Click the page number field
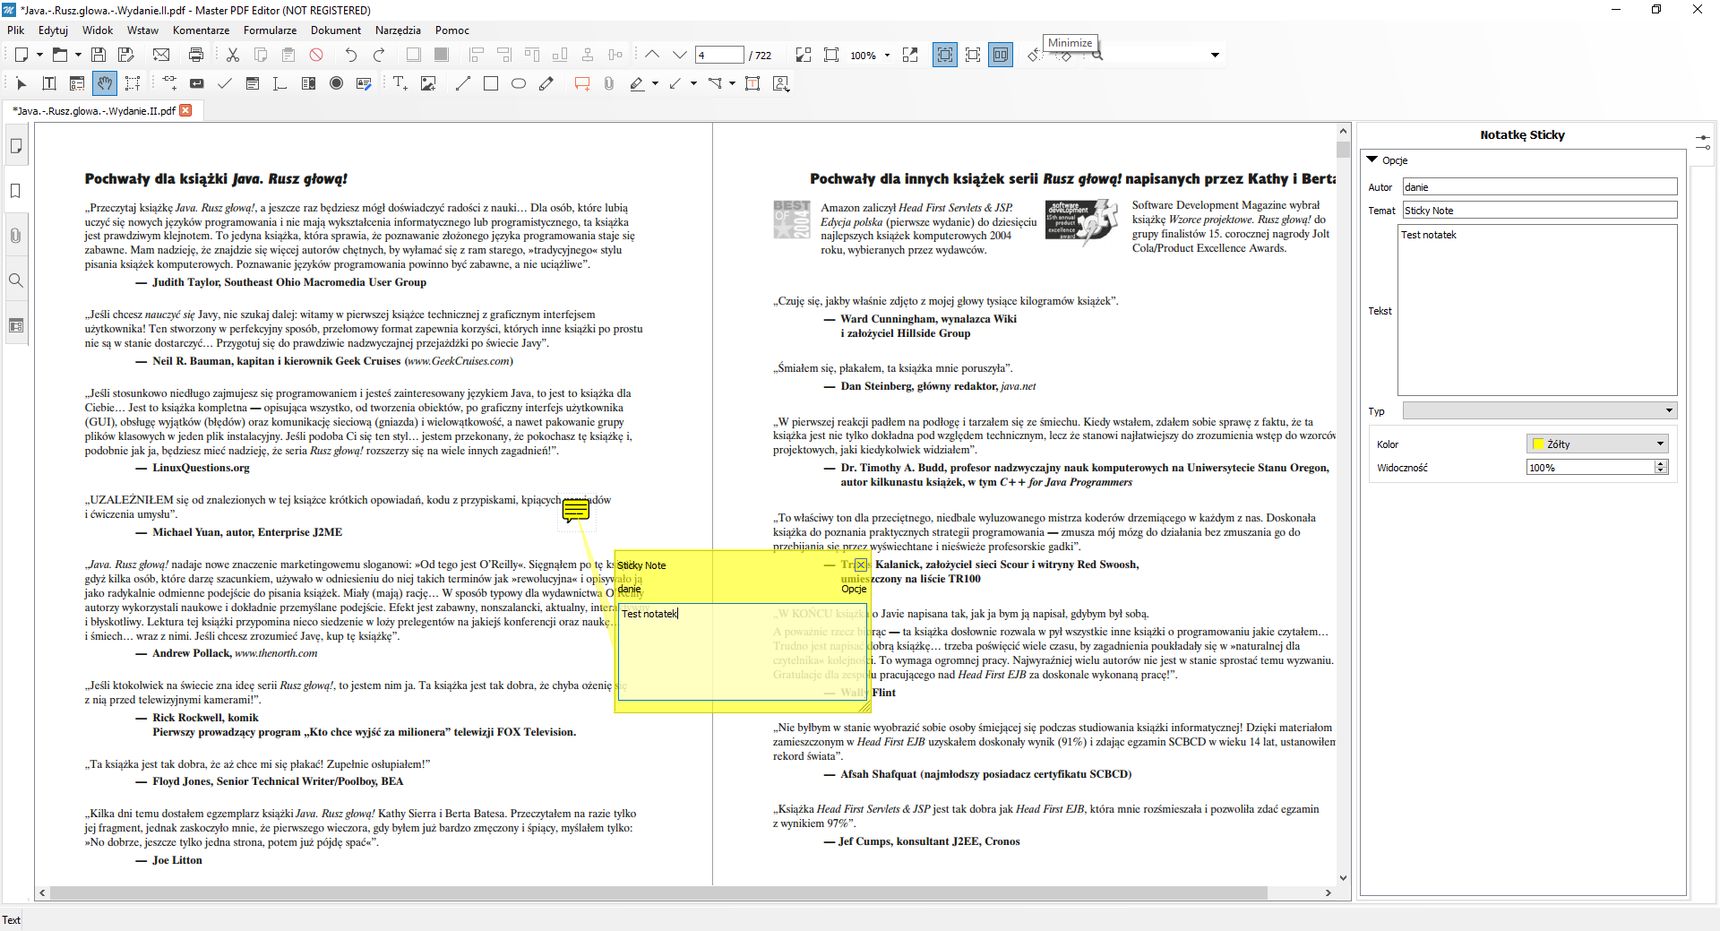The width and height of the screenshot is (1720, 931). pyautogui.click(x=720, y=55)
